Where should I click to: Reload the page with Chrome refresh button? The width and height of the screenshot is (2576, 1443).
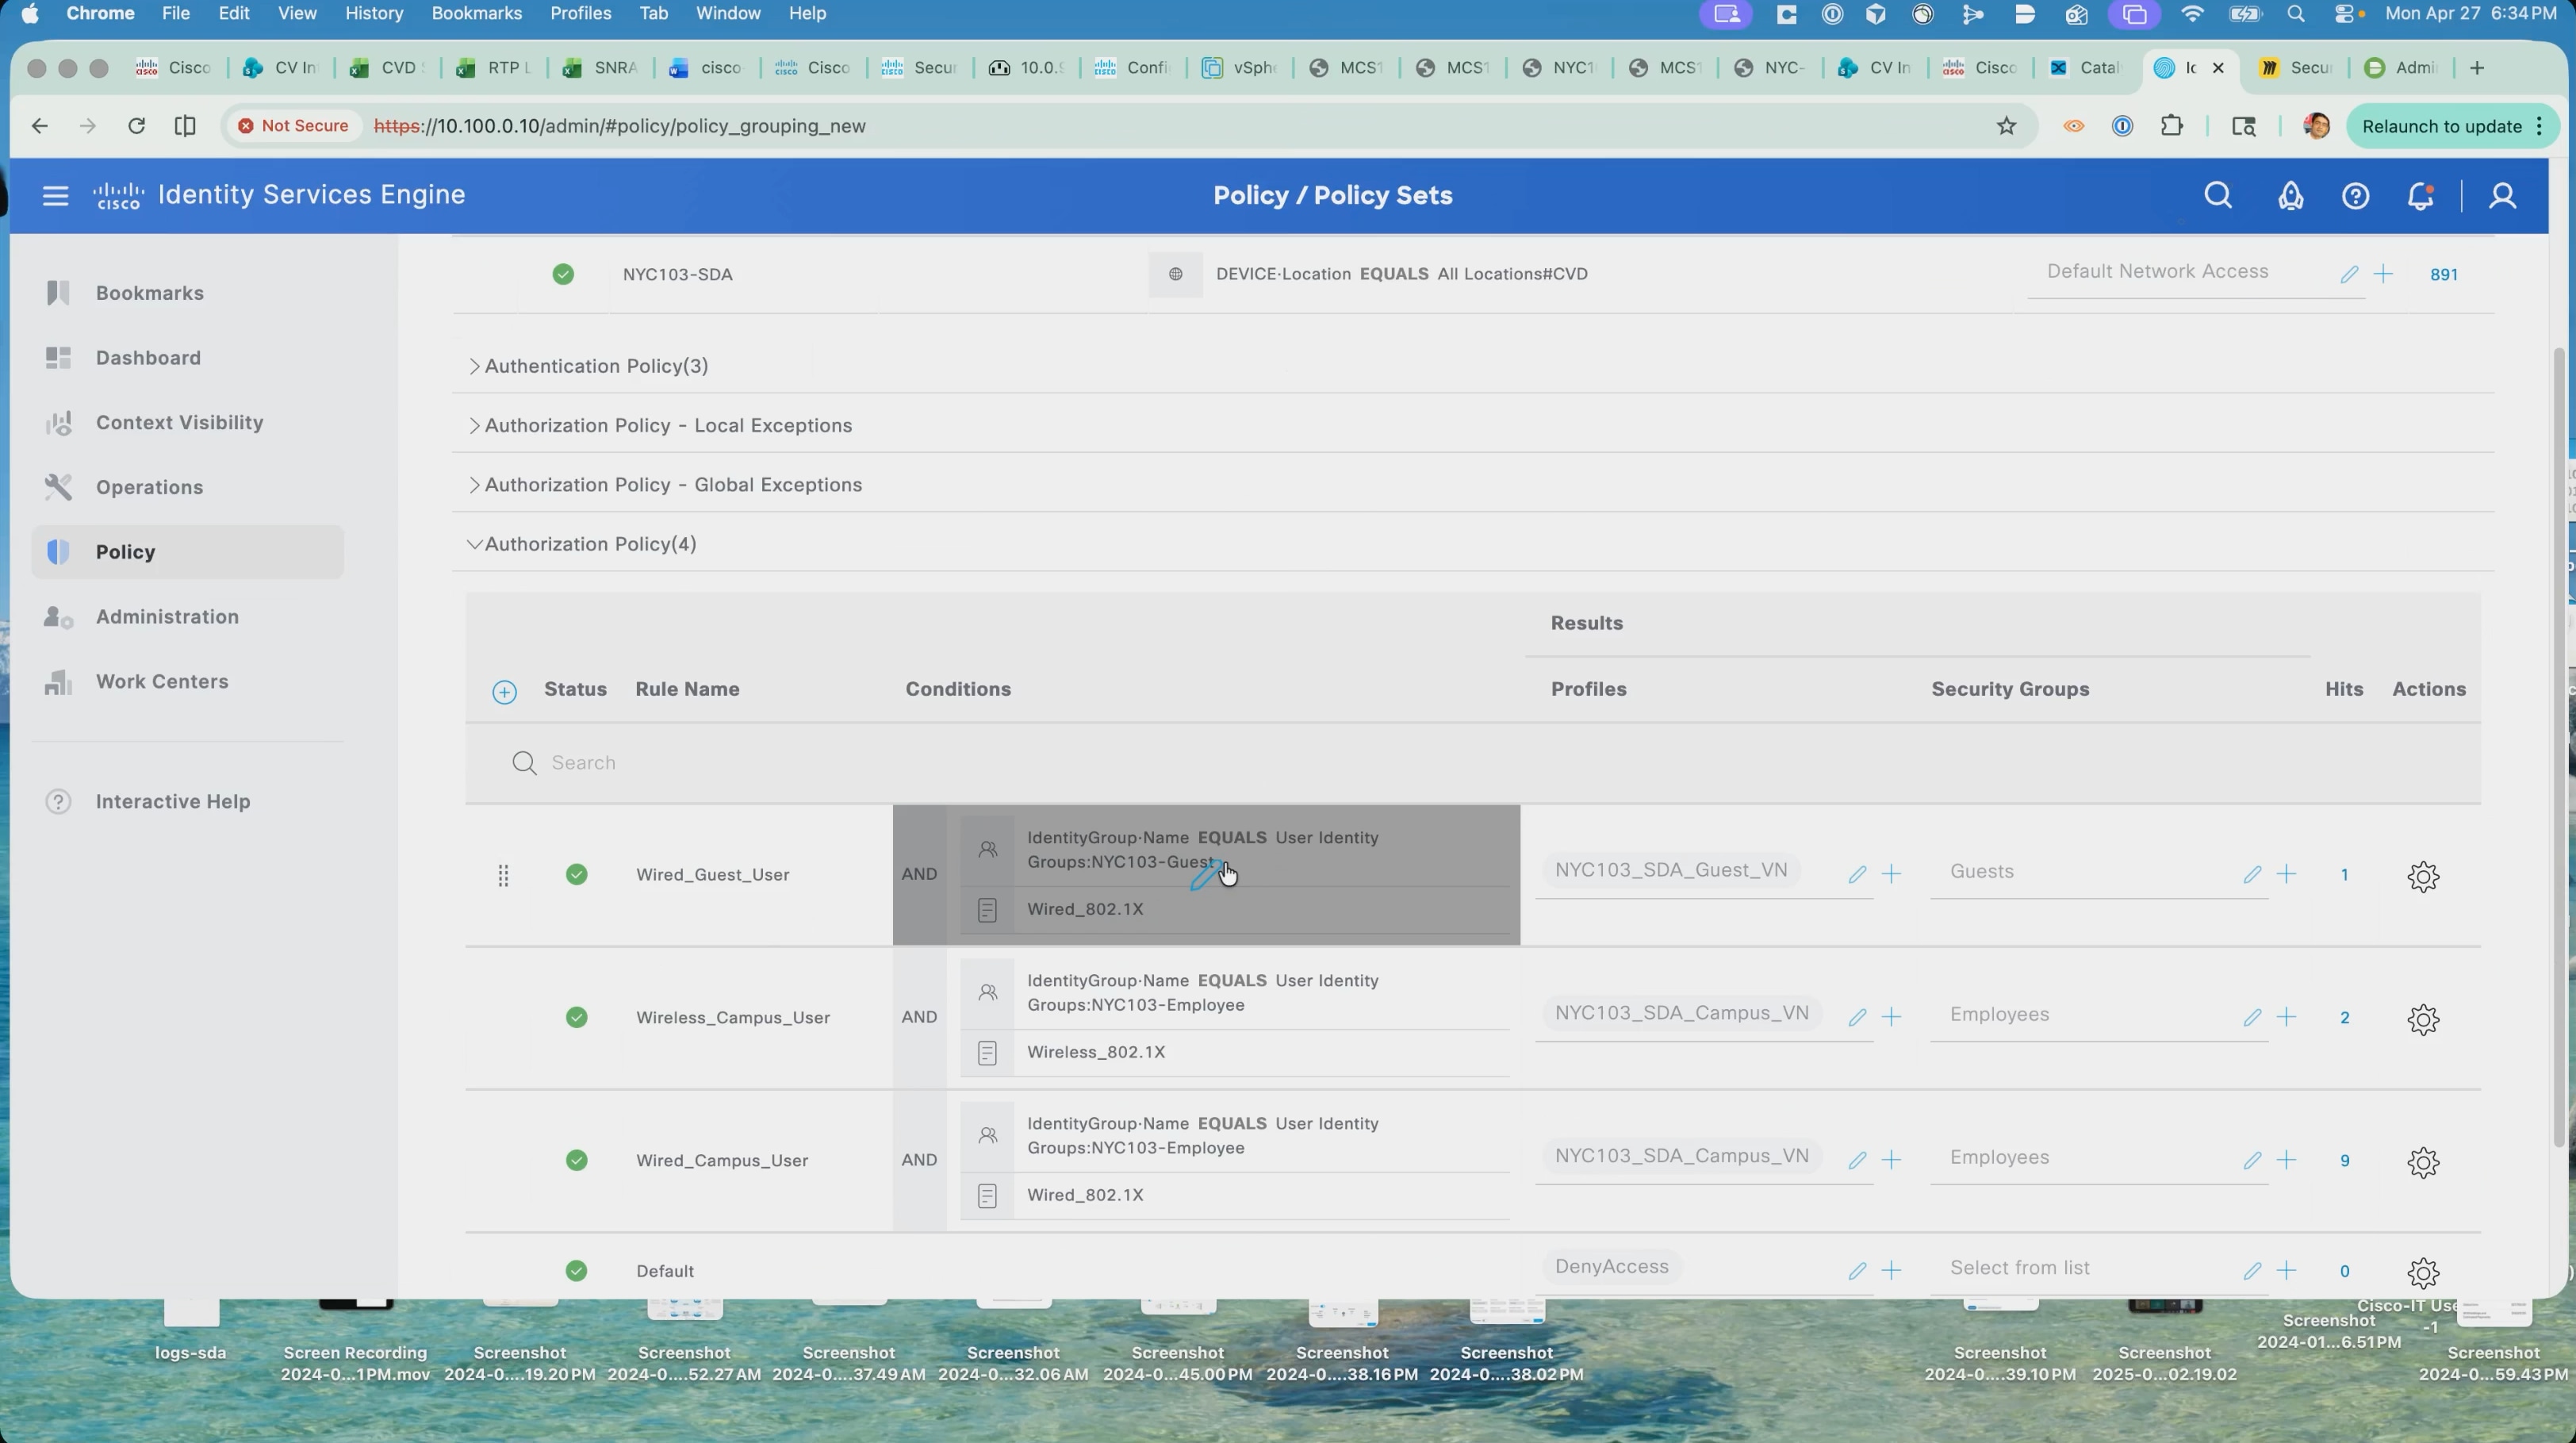coord(137,126)
